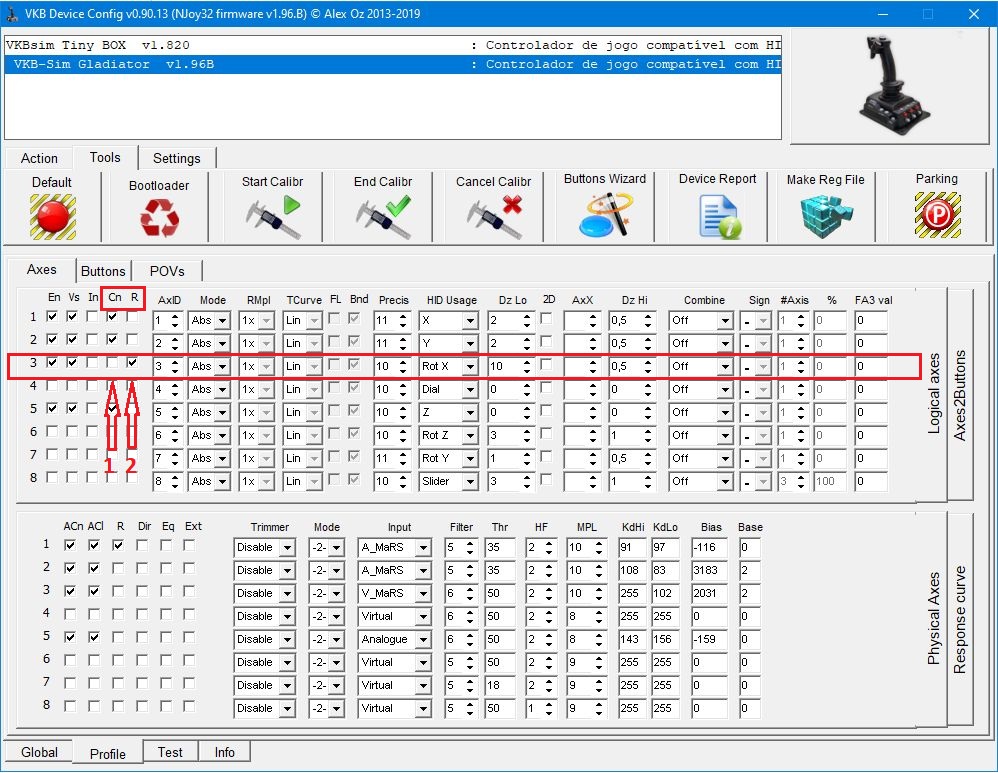The image size is (998, 773).
Task: Click Bias field with value -159
Action: coord(708,639)
